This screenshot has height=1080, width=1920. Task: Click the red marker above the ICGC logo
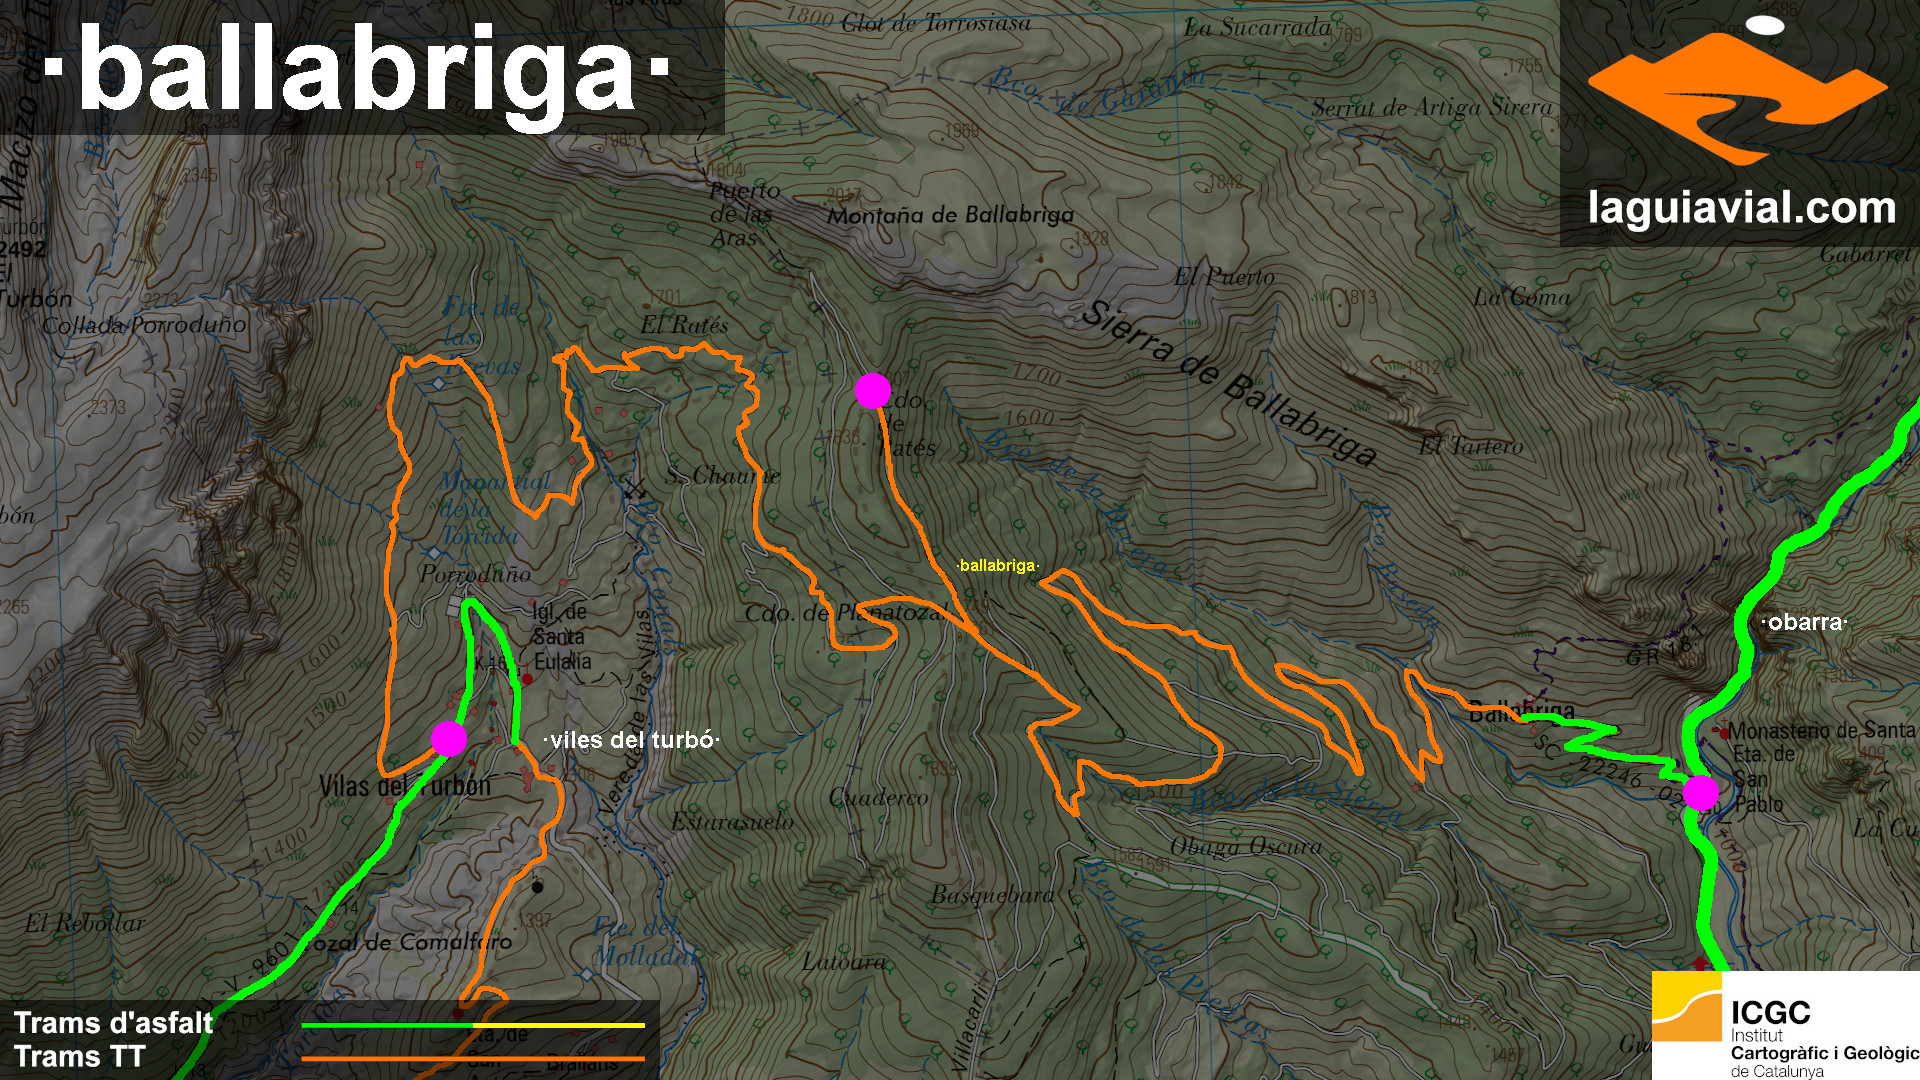pyautogui.click(x=1700, y=963)
